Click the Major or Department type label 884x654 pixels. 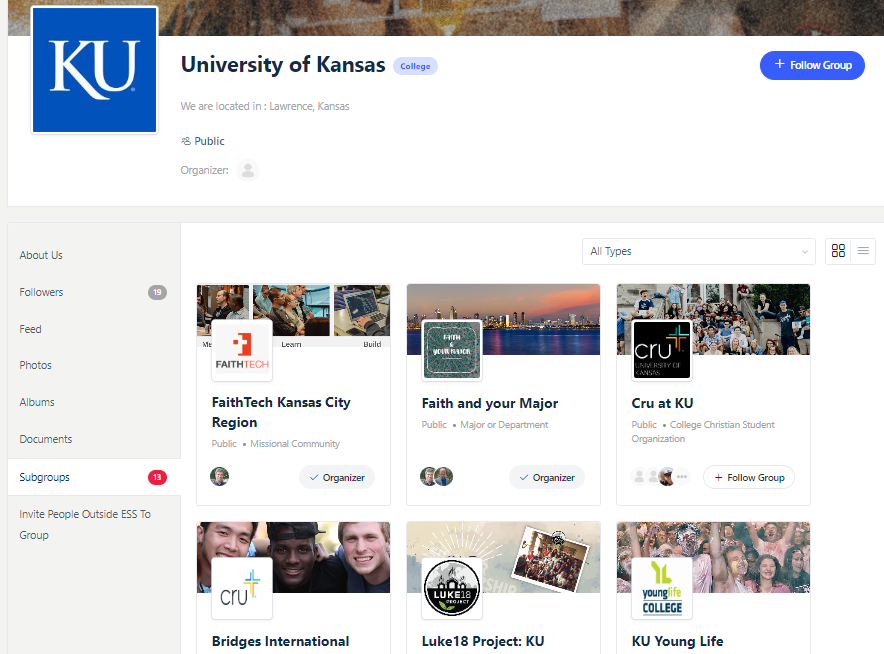[x=504, y=425]
